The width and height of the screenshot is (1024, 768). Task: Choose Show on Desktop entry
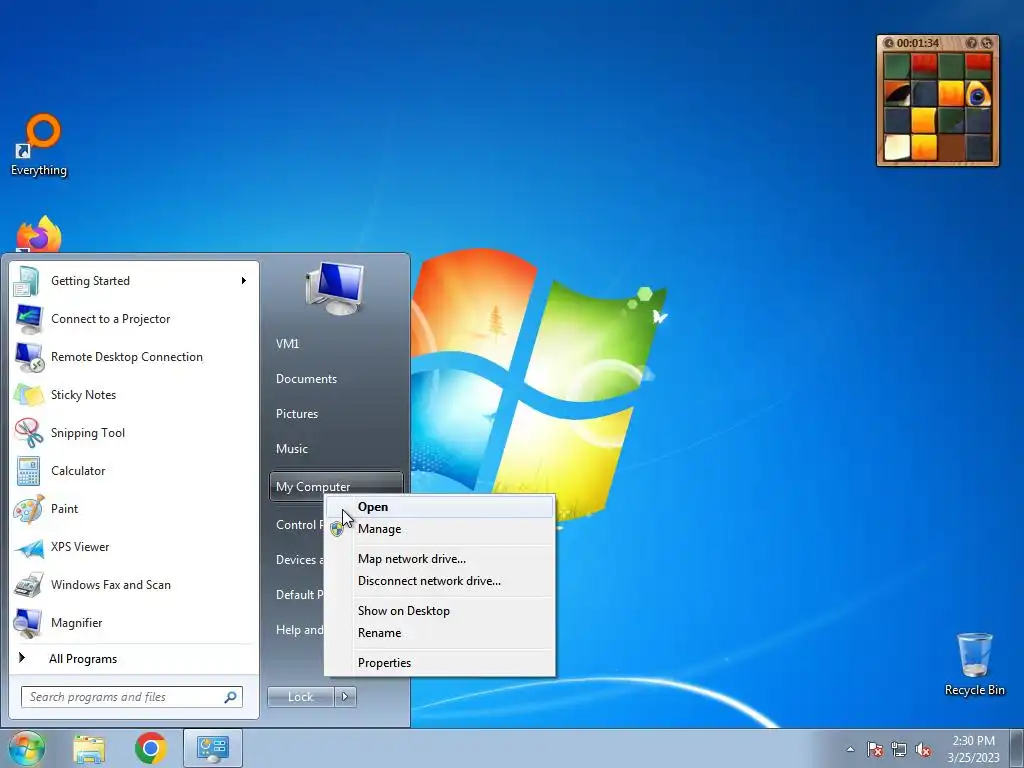point(440,611)
